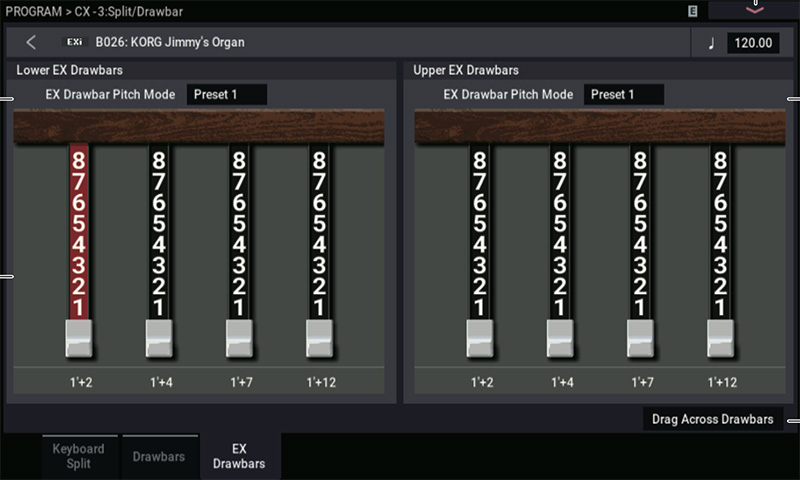Open program name B026: KORG Jimmy's Organ
Screen dimensions: 800x480
tap(170, 42)
